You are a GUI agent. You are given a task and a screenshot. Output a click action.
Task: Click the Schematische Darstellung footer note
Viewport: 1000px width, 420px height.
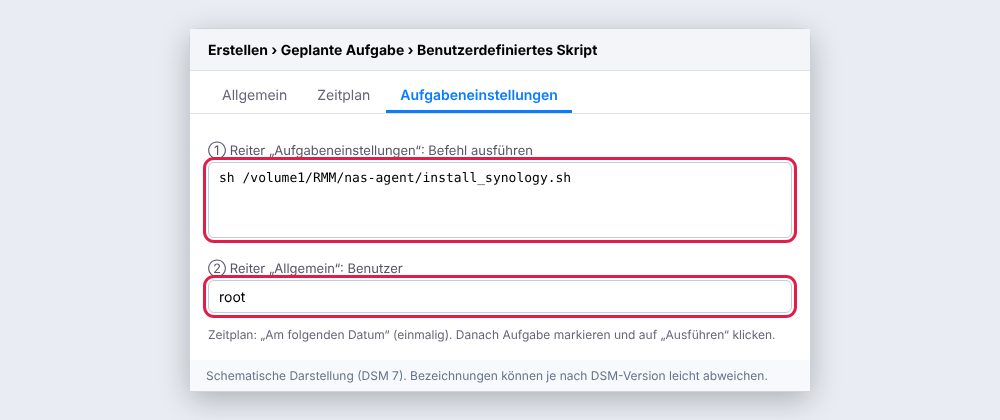(x=487, y=376)
